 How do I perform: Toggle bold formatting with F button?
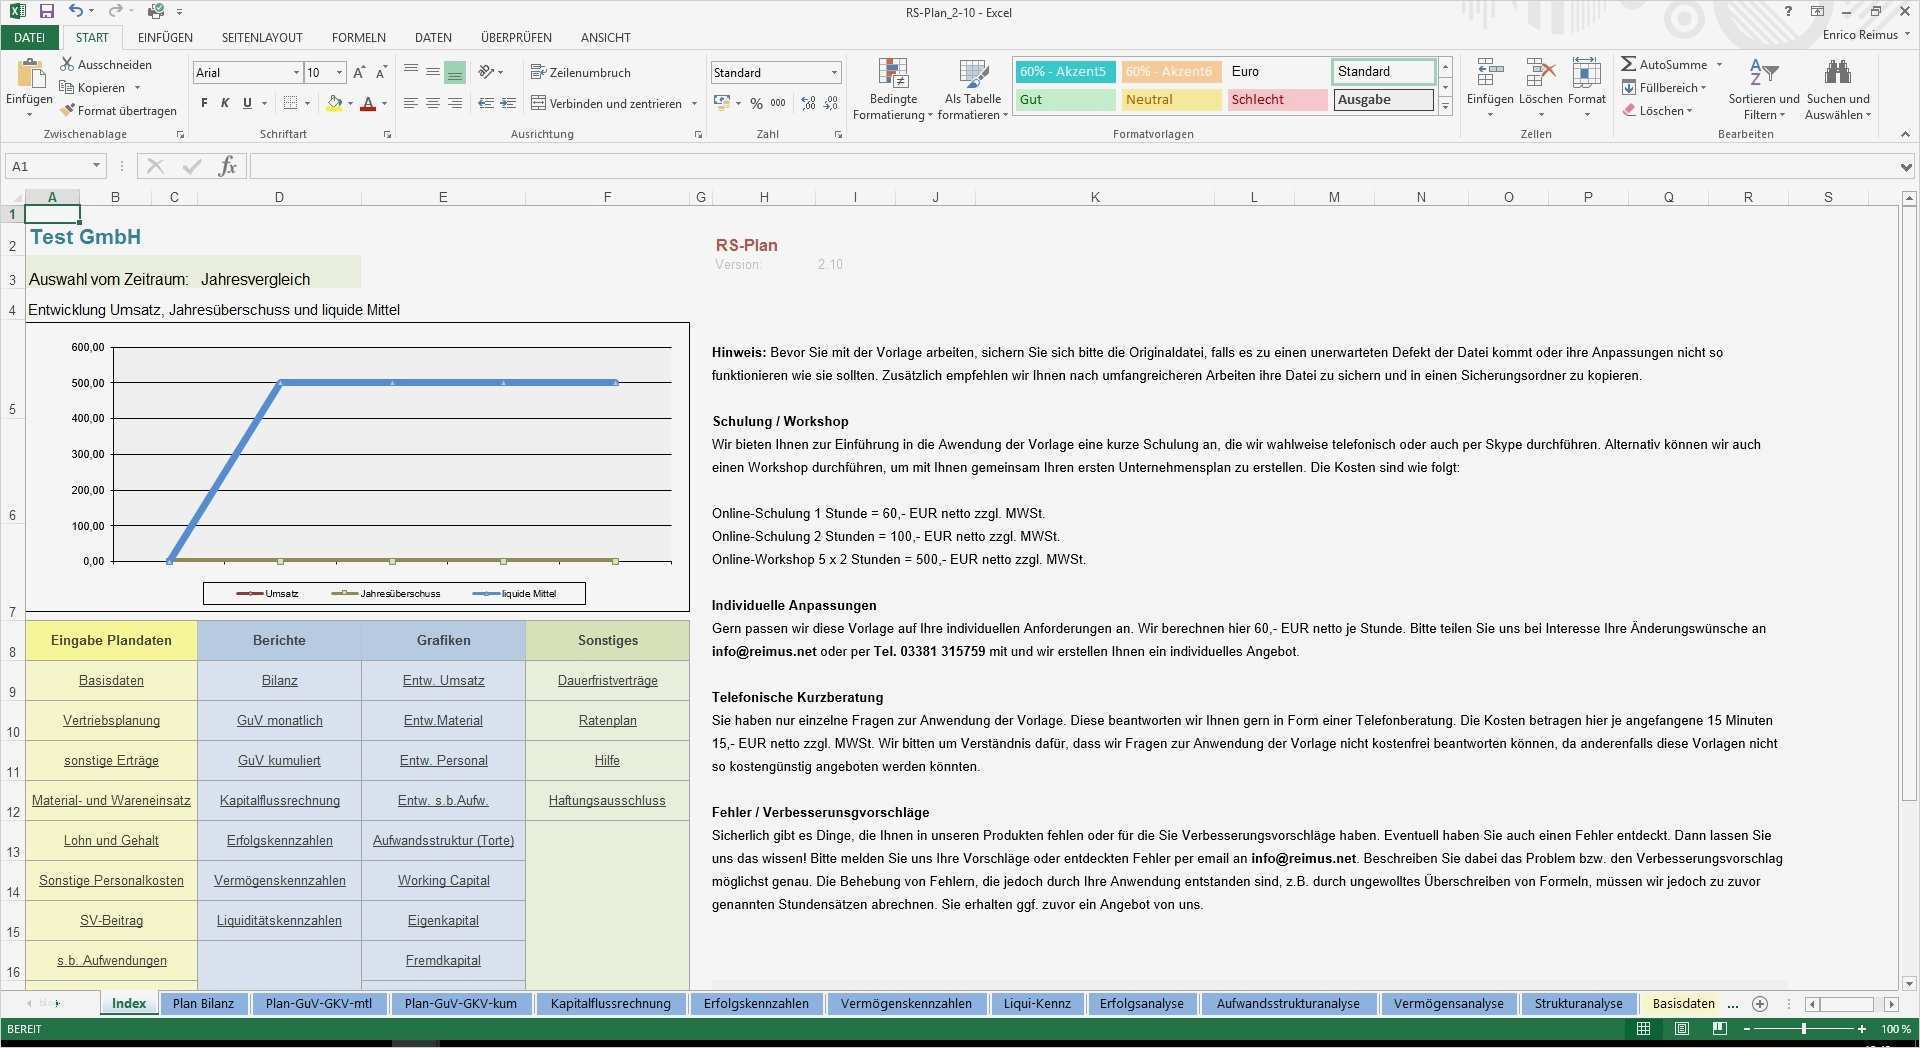pos(203,103)
